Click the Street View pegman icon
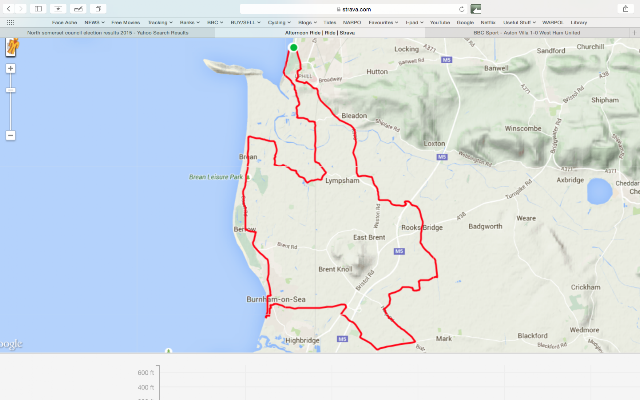640x400 pixels. click(x=11, y=47)
